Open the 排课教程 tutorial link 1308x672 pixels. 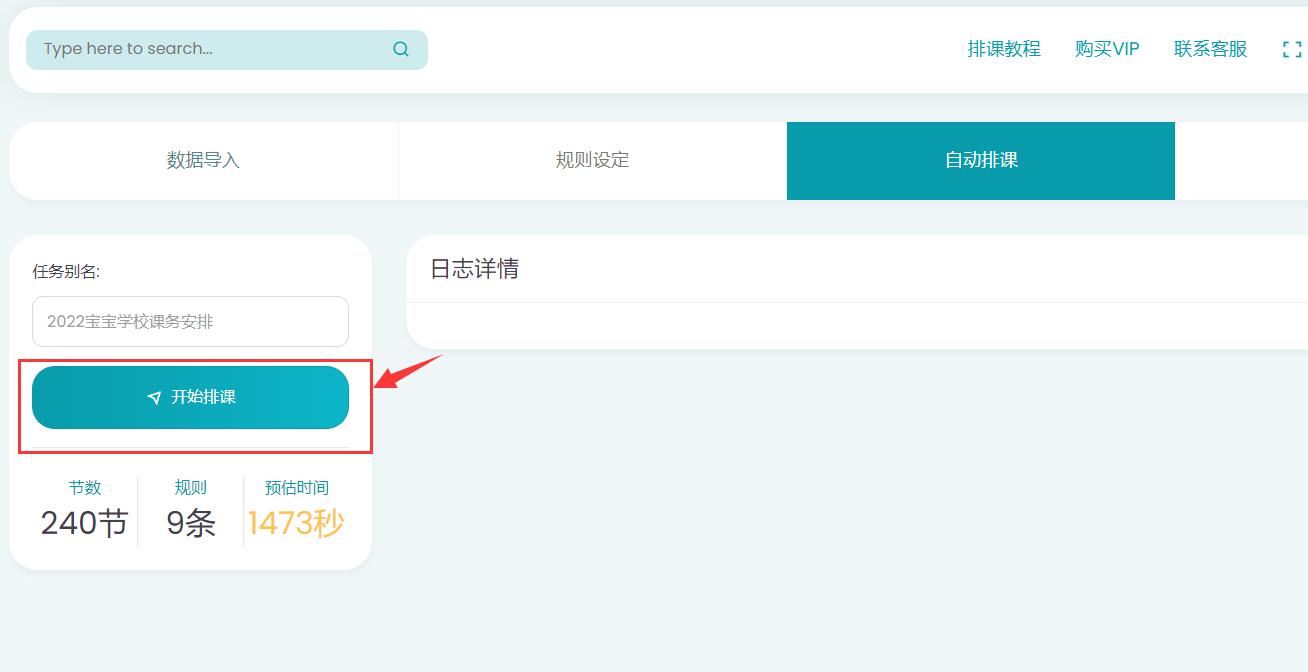click(x=1004, y=49)
